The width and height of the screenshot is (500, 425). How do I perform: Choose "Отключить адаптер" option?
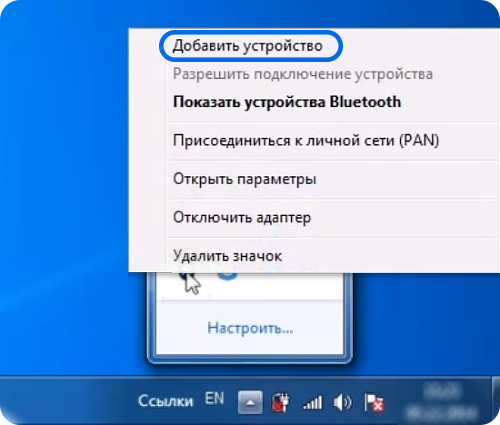pos(242,218)
